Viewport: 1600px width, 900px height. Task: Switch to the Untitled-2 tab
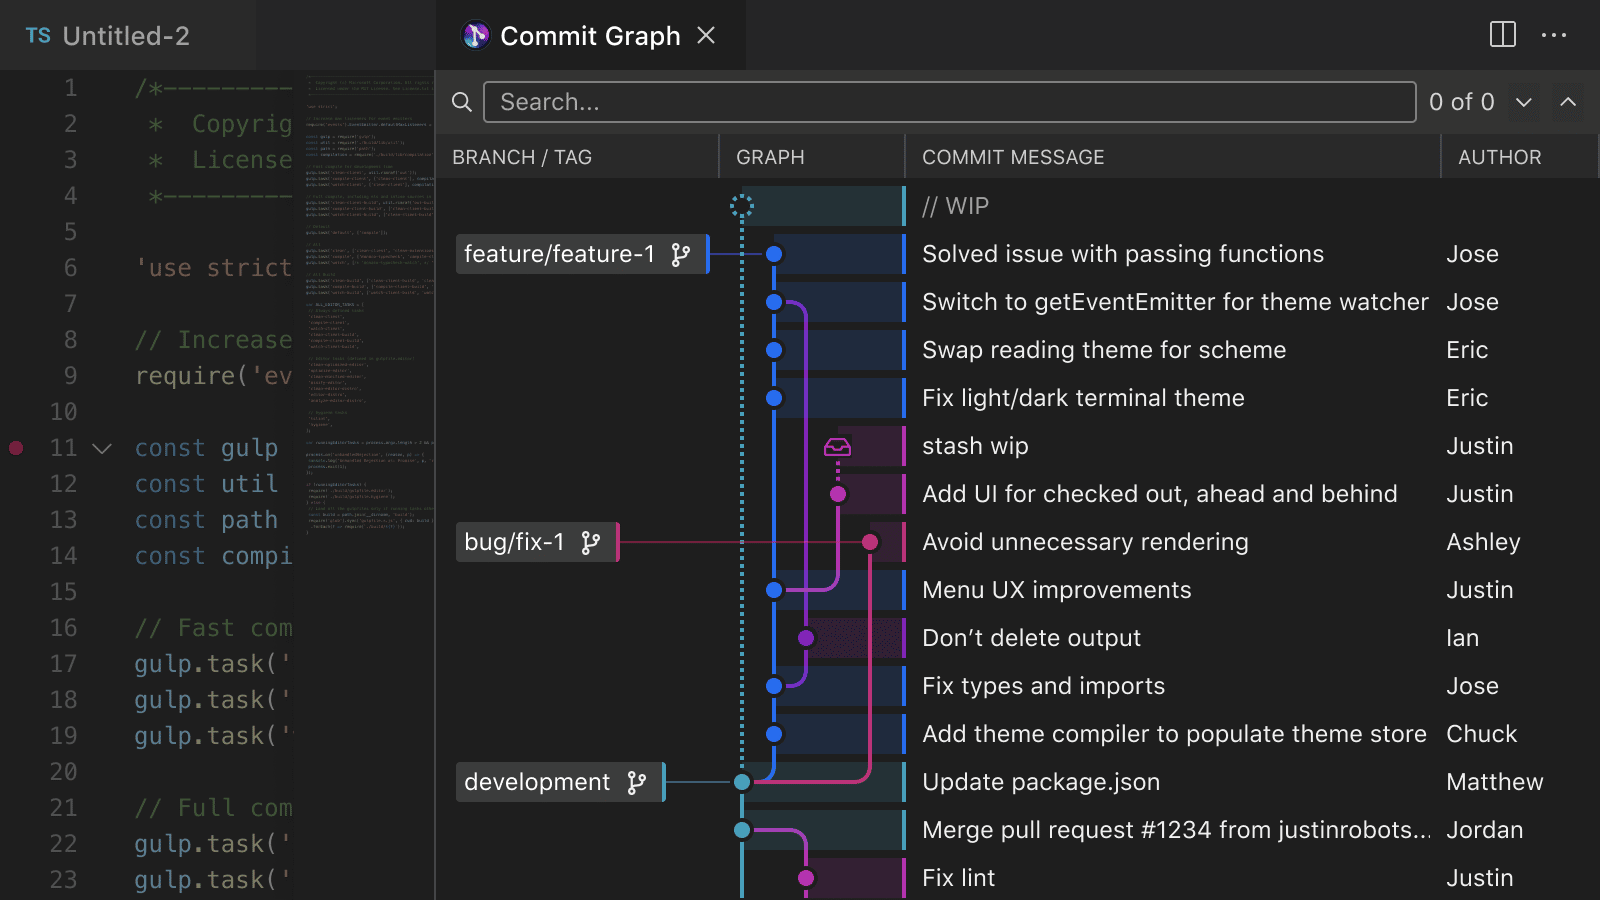click(x=125, y=36)
